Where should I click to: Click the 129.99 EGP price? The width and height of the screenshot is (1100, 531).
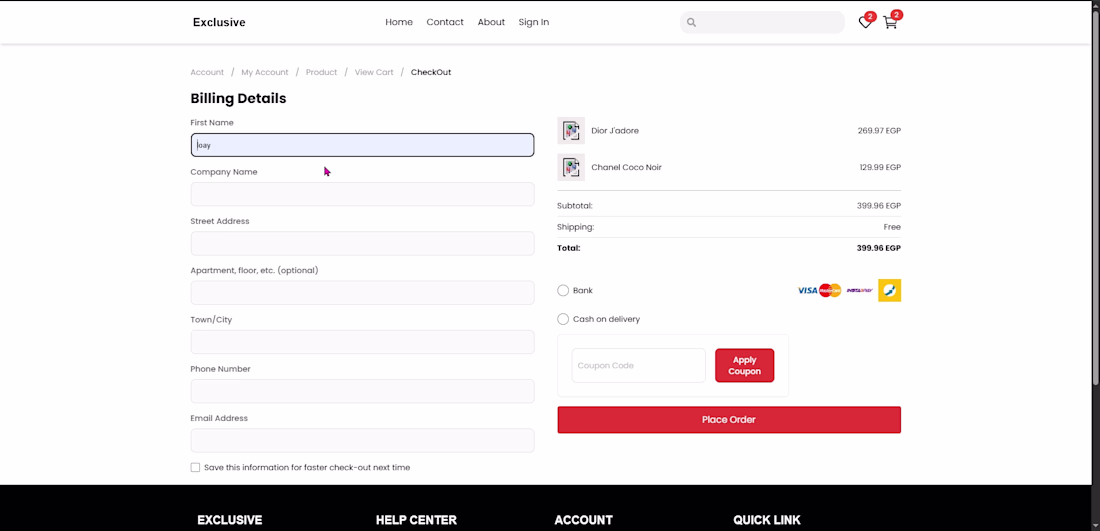coord(880,167)
